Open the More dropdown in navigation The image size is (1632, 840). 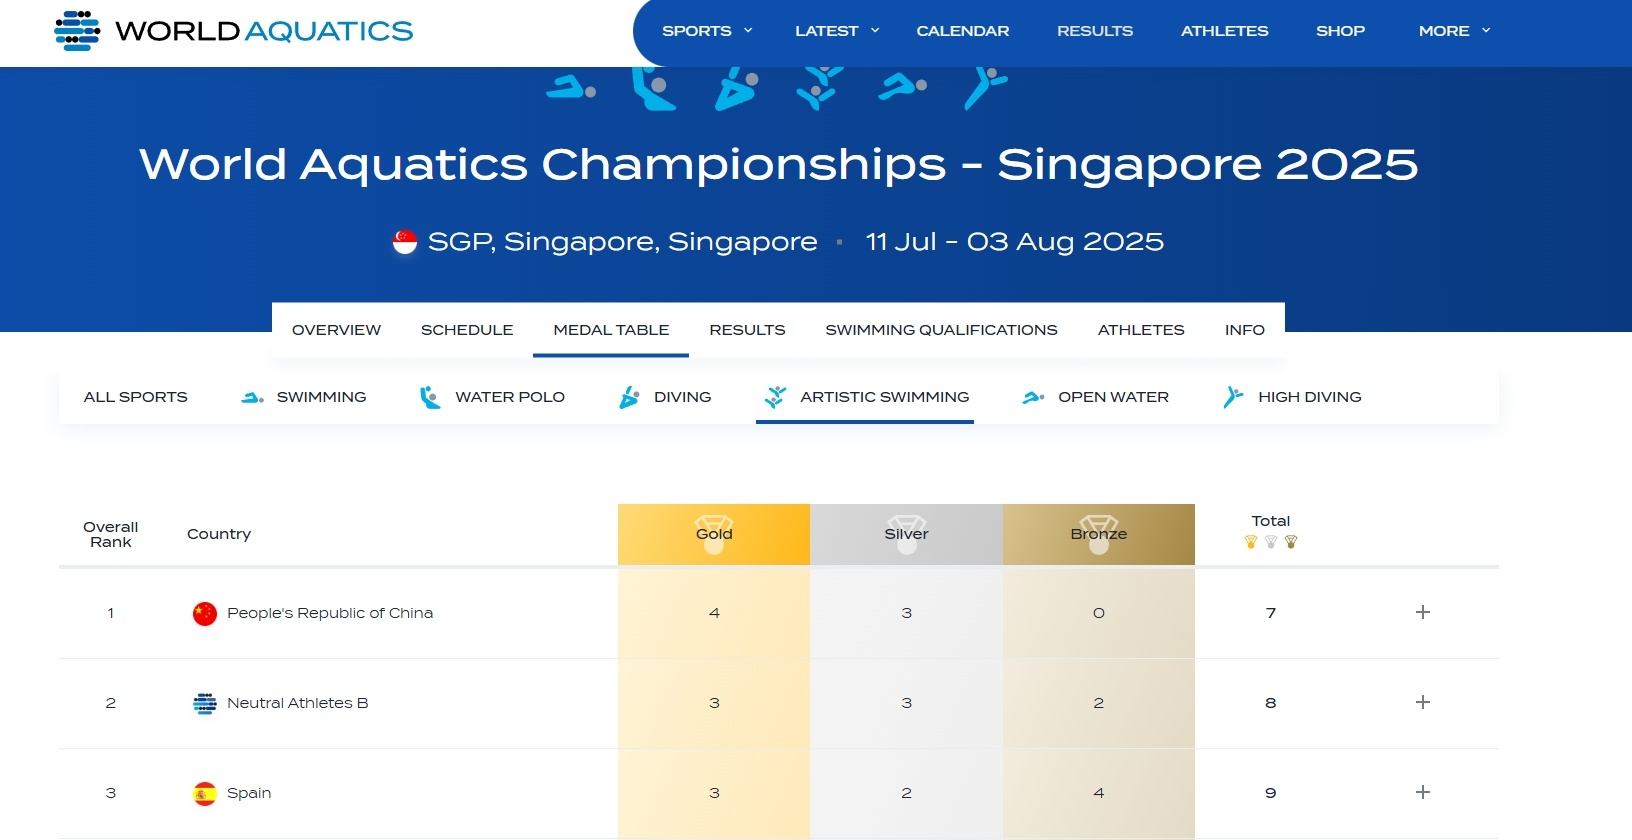click(x=1454, y=31)
